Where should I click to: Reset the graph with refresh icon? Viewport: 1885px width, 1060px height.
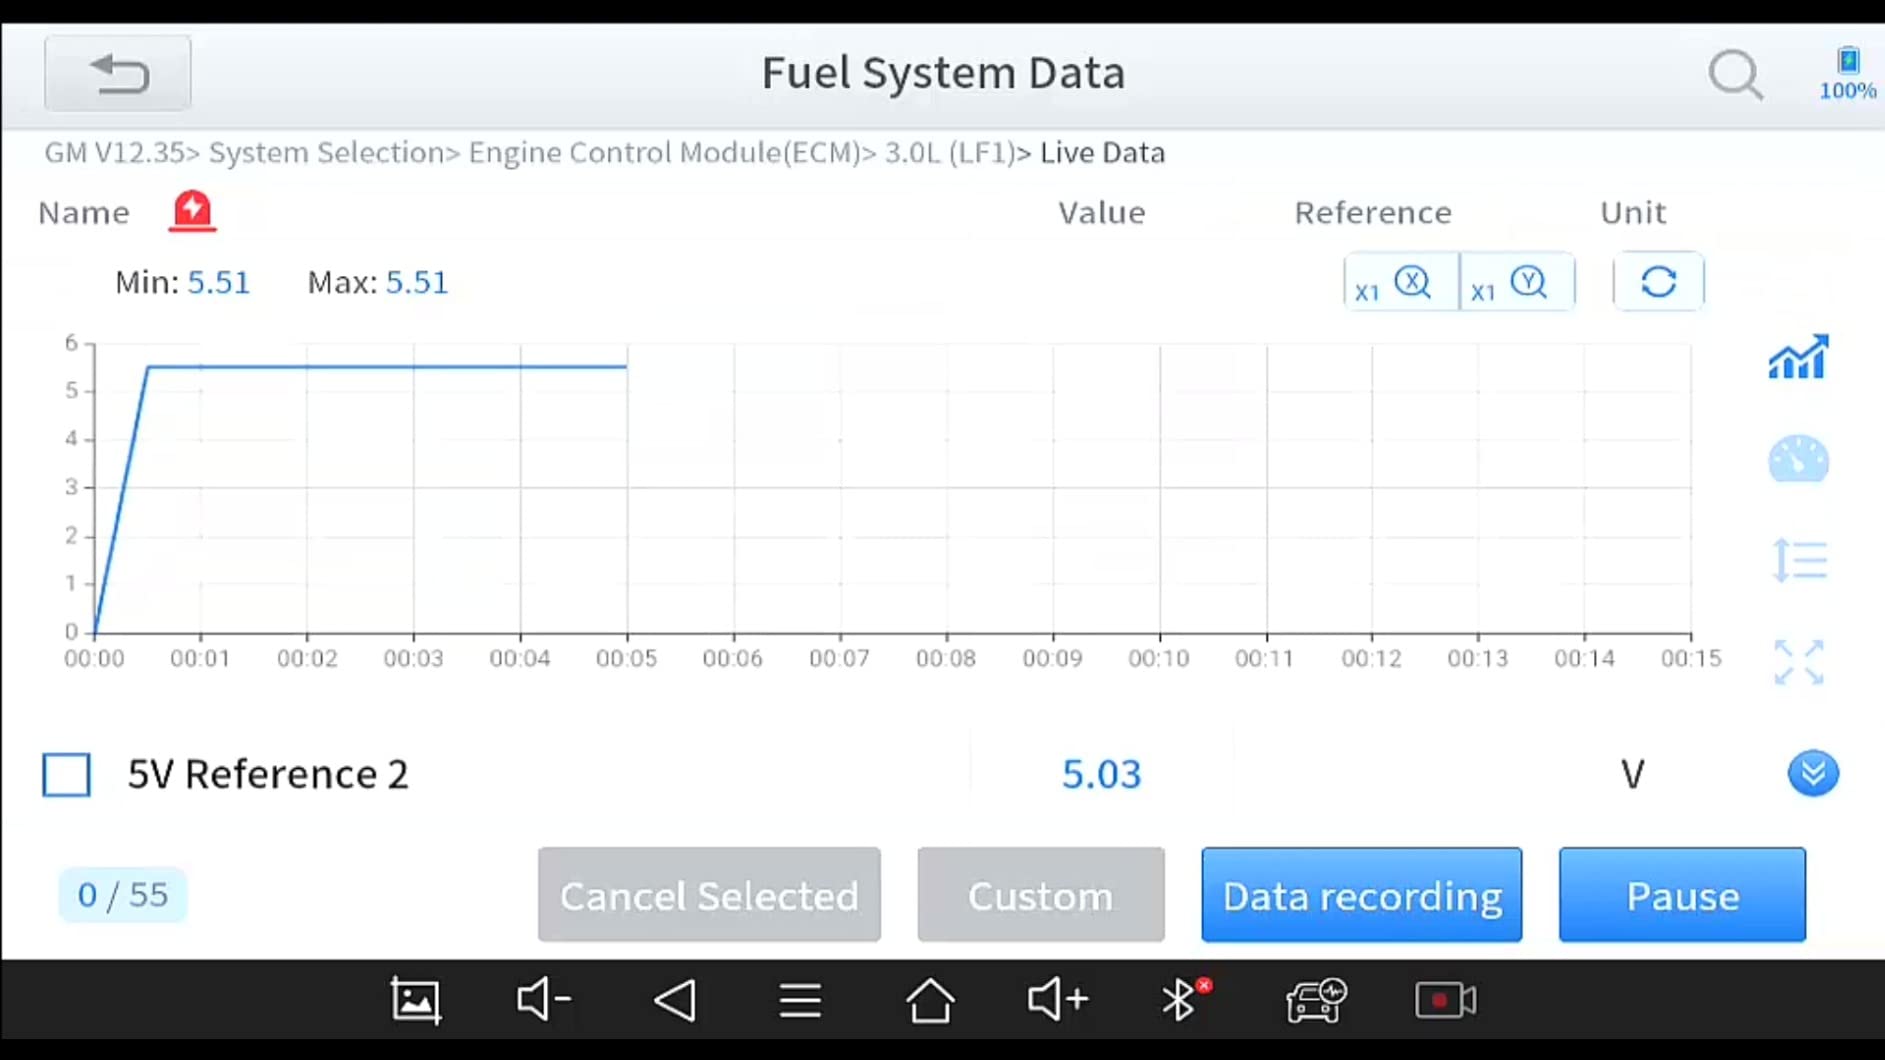1658,283
